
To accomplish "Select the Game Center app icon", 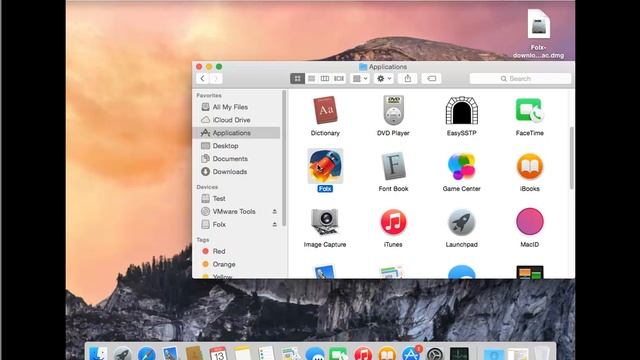I will pyautogui.click(x=461, y=166).
